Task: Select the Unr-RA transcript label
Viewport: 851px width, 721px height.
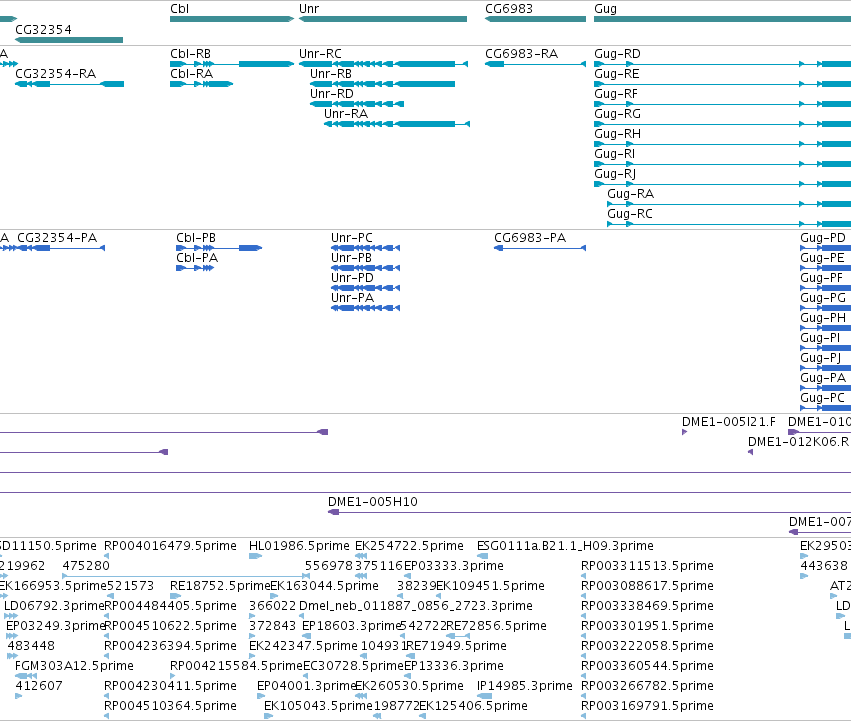Action: [346, 114]
